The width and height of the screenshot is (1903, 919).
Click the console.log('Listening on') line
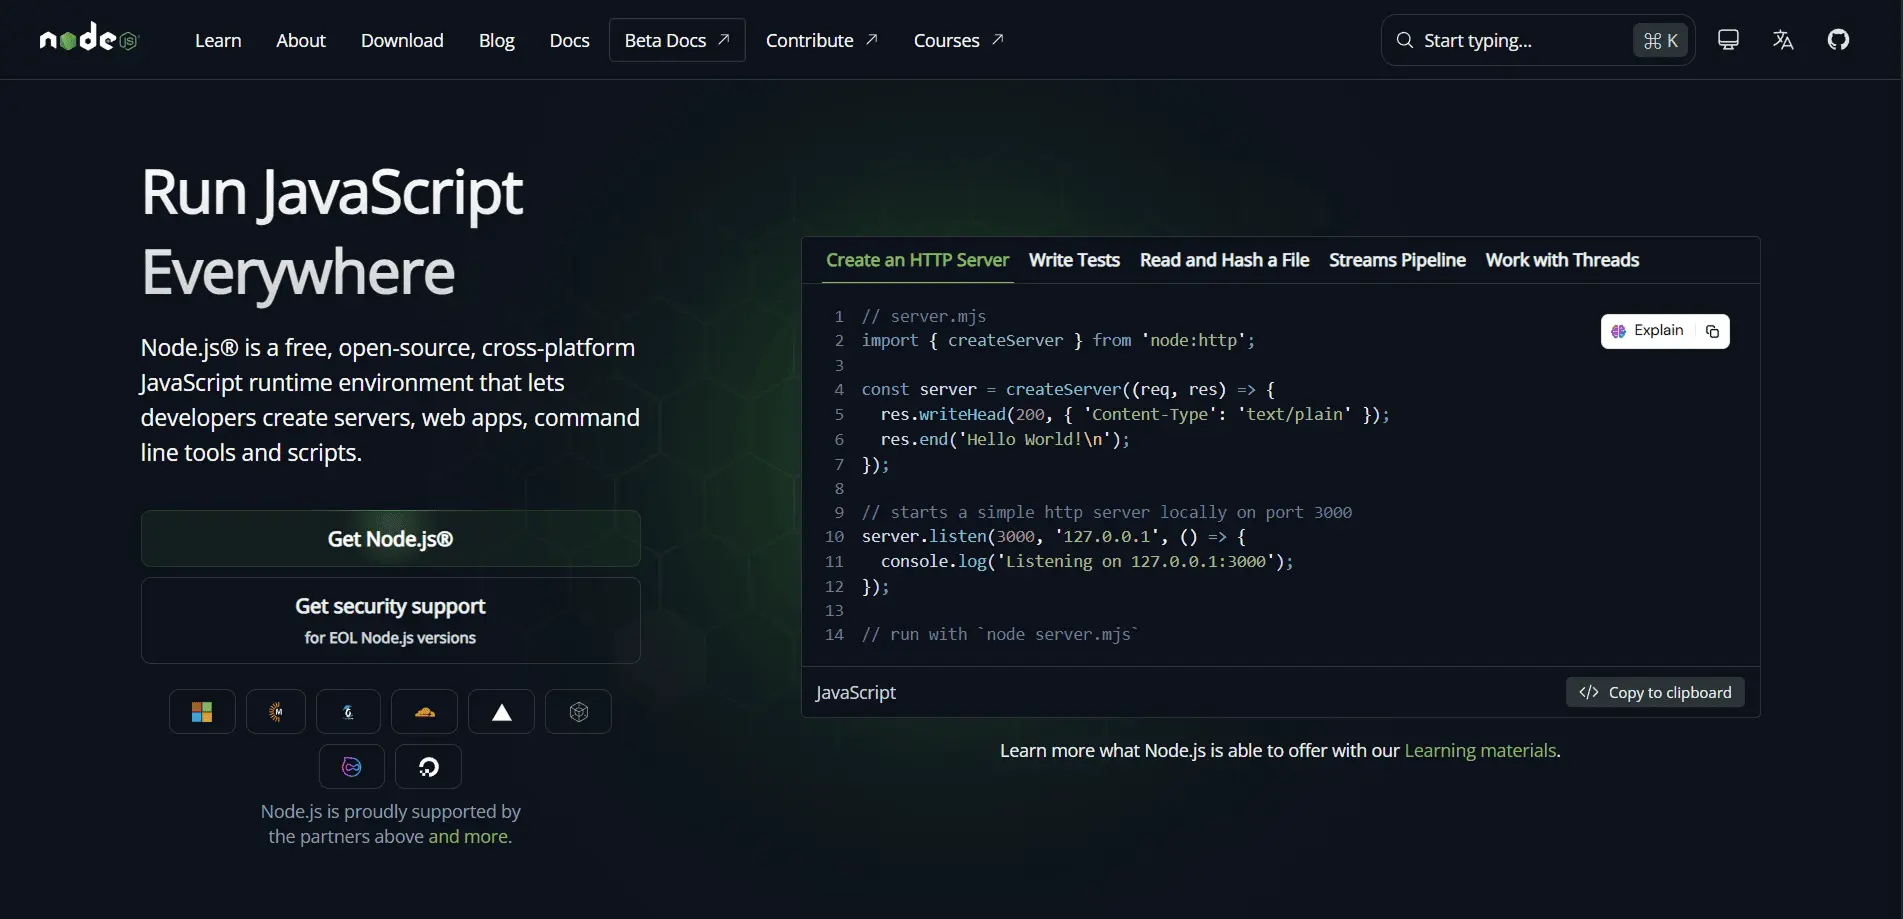tap(1087, 561)
